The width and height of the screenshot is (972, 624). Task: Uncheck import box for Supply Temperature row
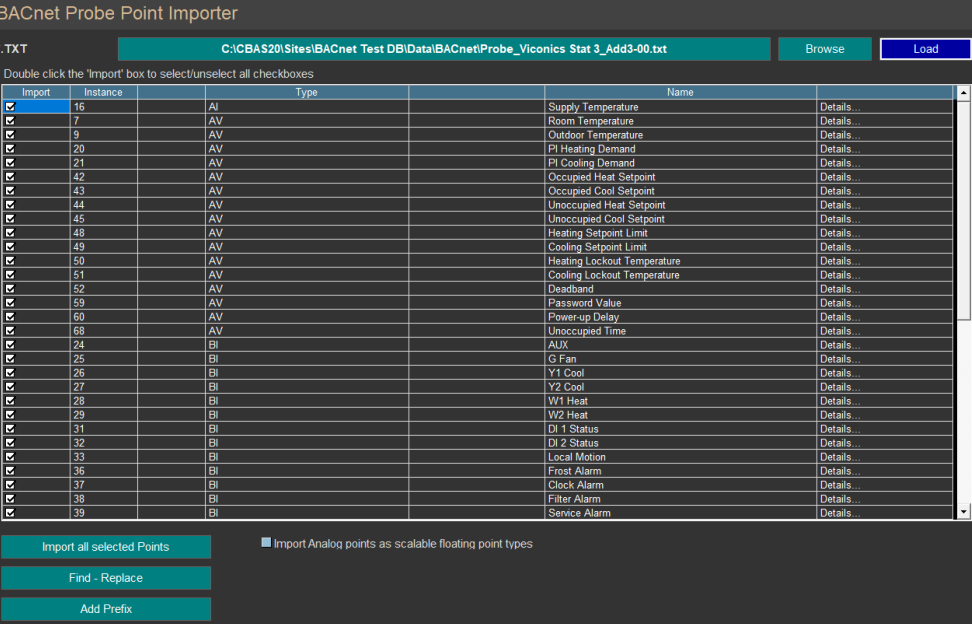click(x=11, y=107)
